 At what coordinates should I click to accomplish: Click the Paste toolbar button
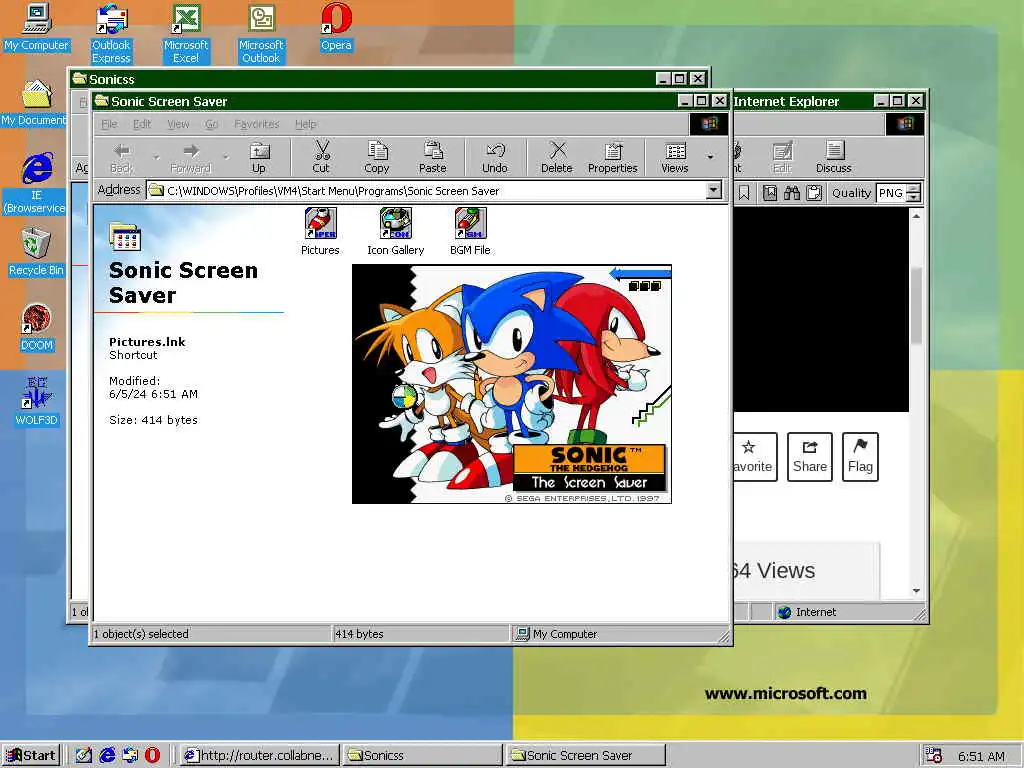click(x=432, y=158)
